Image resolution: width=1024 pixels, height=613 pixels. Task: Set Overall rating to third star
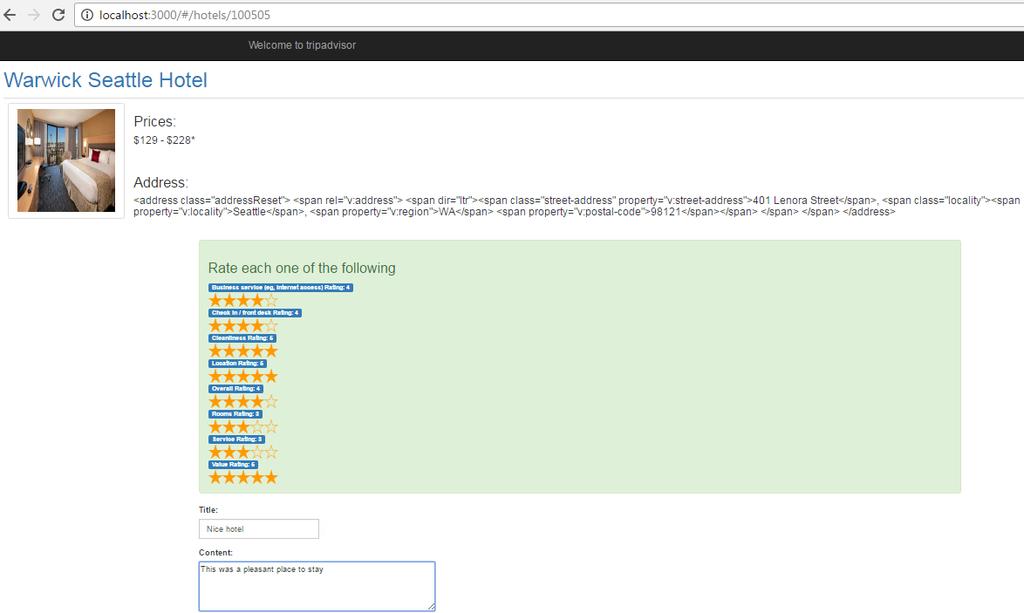tap(243, 402)
